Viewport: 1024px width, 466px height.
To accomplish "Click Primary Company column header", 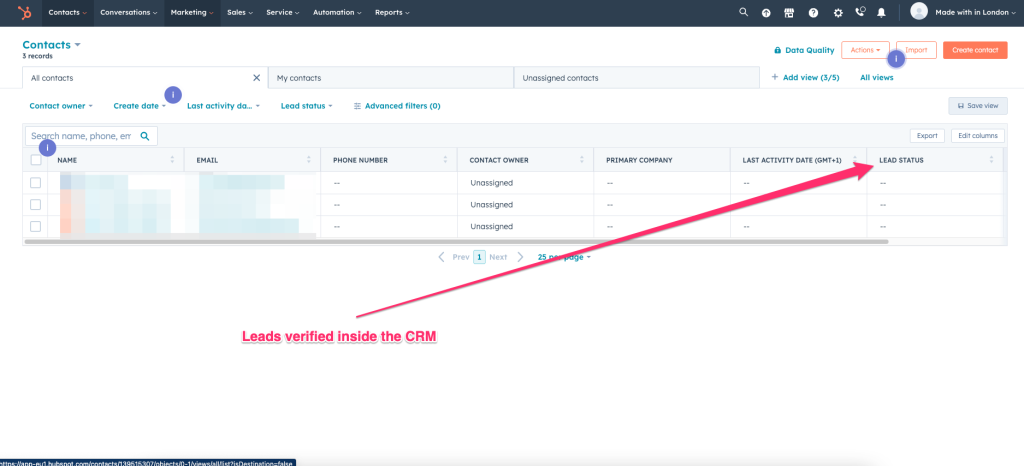I will (661, 160).
